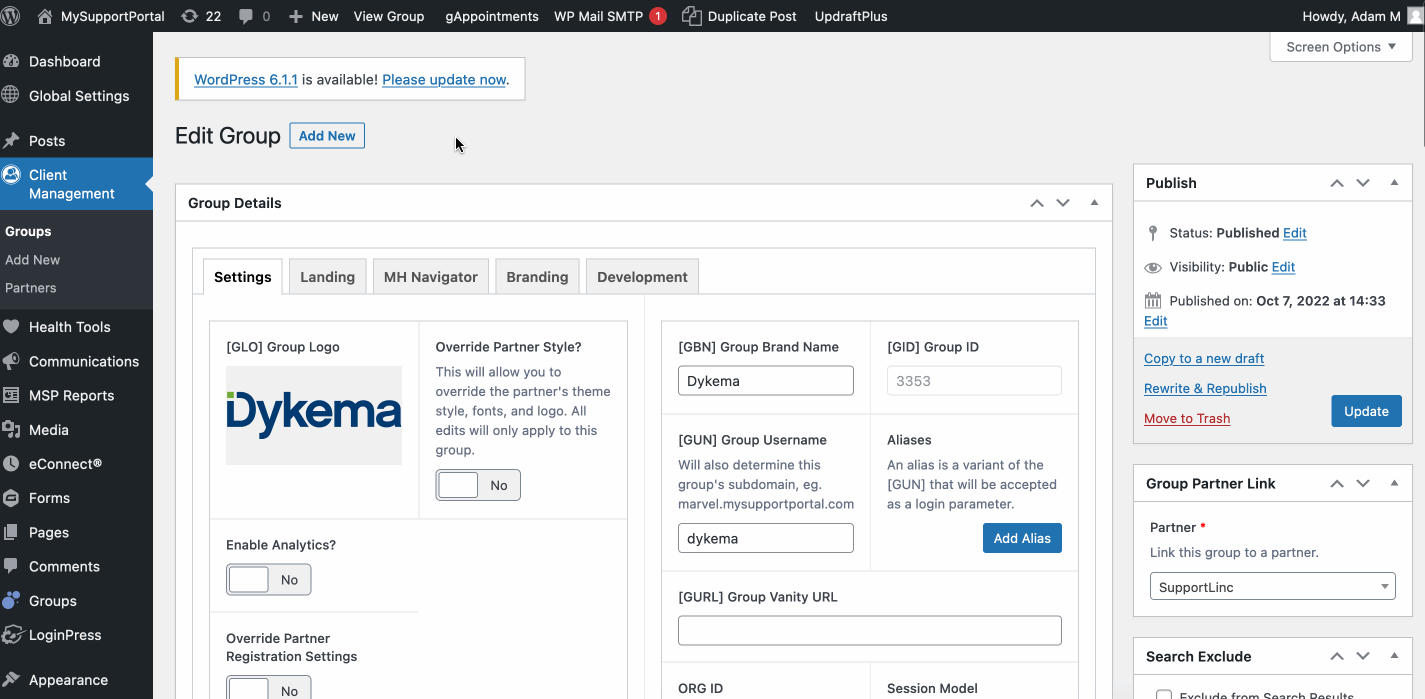Viewport: 1425px width, 699px height.
Task: Open Appearance brush icon
Action: [x=11, y=679]
